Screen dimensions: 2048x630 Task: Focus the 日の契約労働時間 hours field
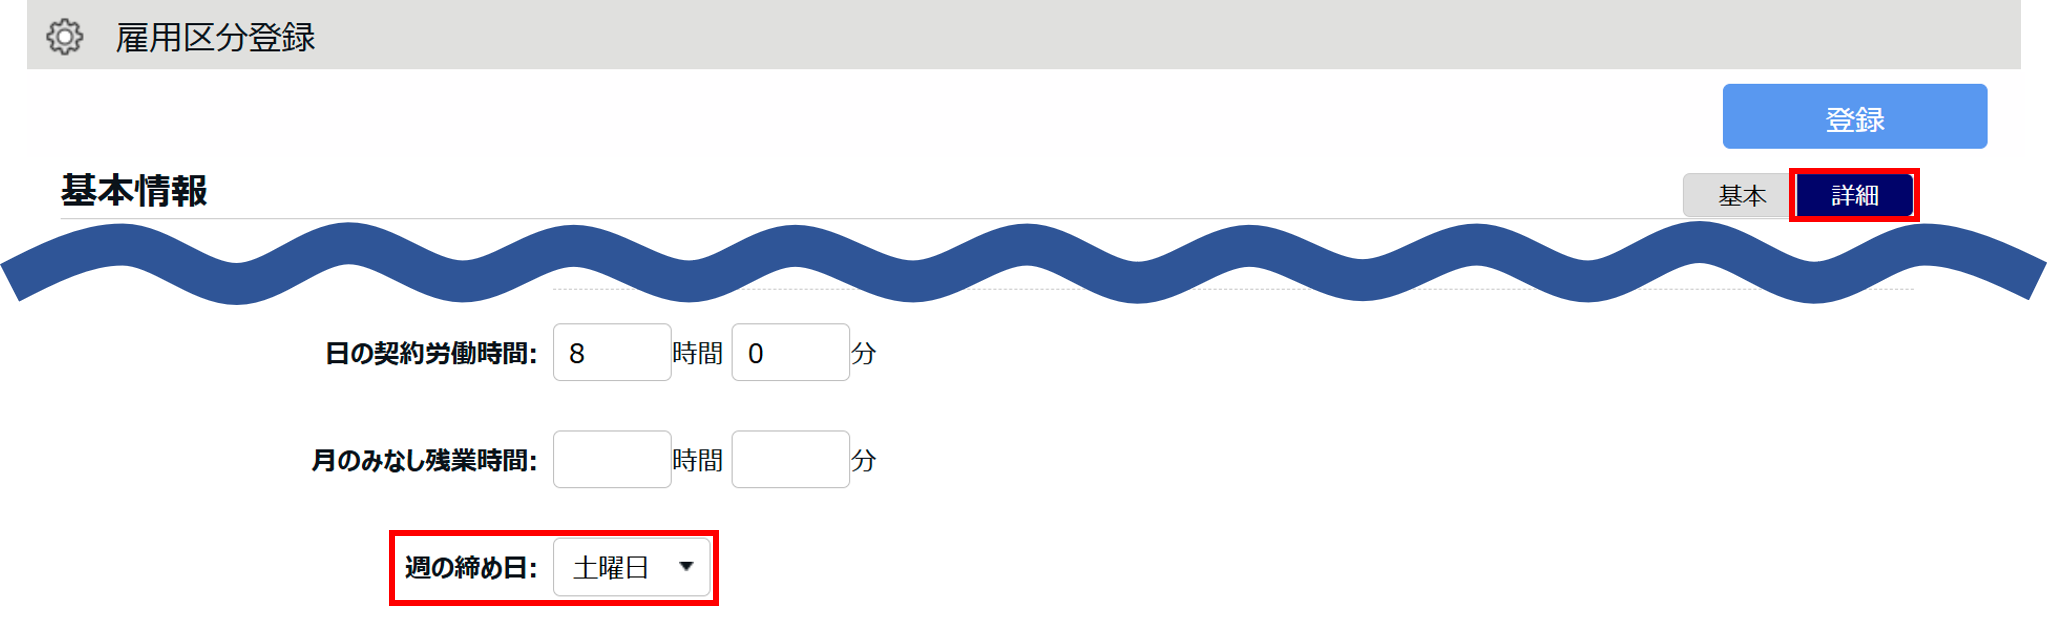coord(611,353)
